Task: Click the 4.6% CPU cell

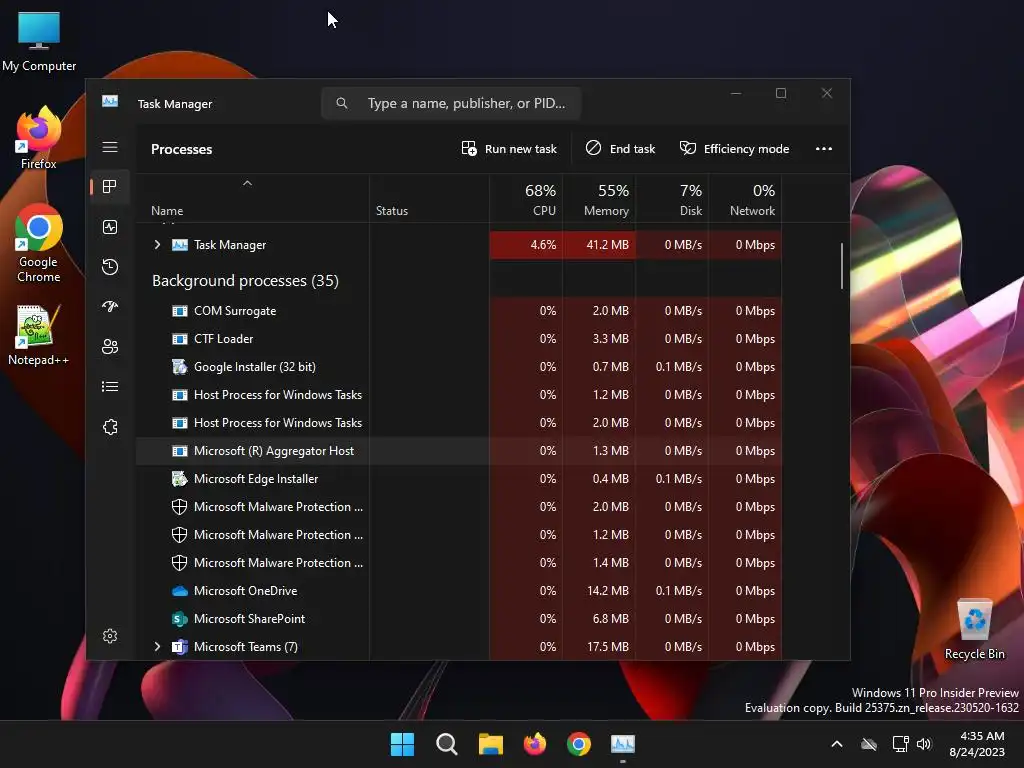Action: pos(526,245)
